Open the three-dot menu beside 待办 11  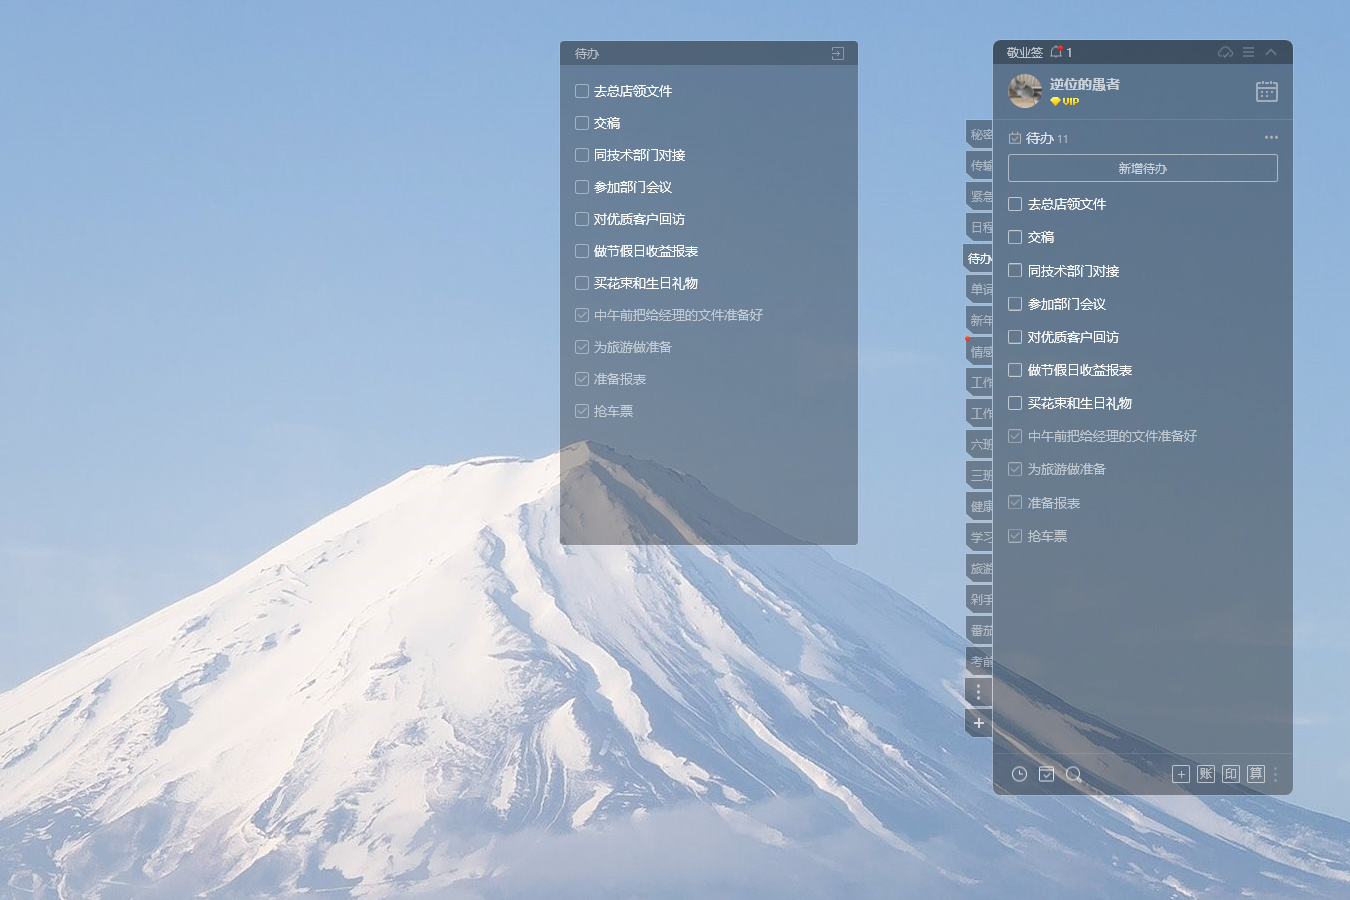click(x=1271, y=138)
